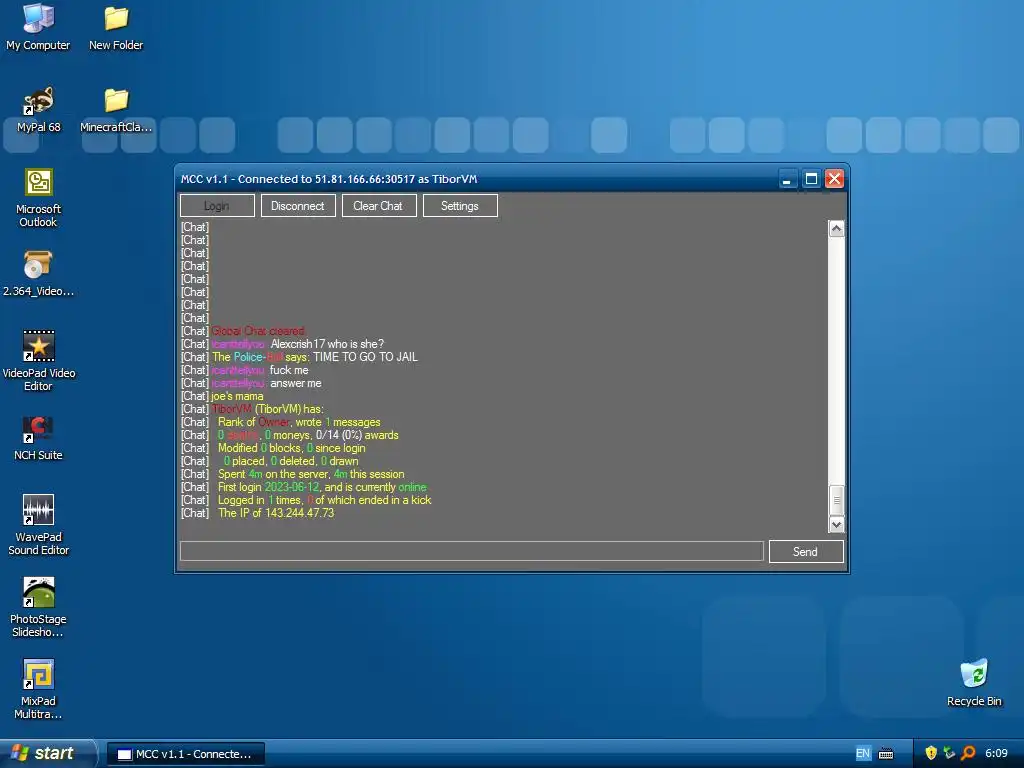Open the Windows start menu
Image resolution: width=1024 pixels, height=768 pixels.
(47, 754)
